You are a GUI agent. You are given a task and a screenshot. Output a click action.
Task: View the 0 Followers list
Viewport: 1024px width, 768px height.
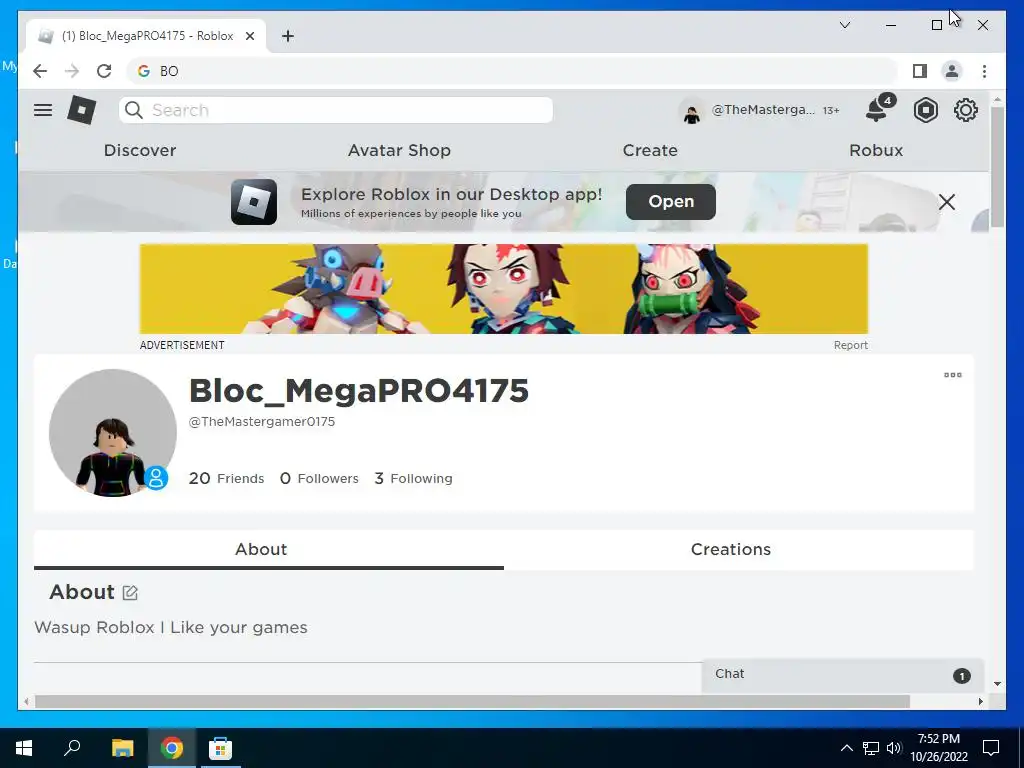coord(319,478)
